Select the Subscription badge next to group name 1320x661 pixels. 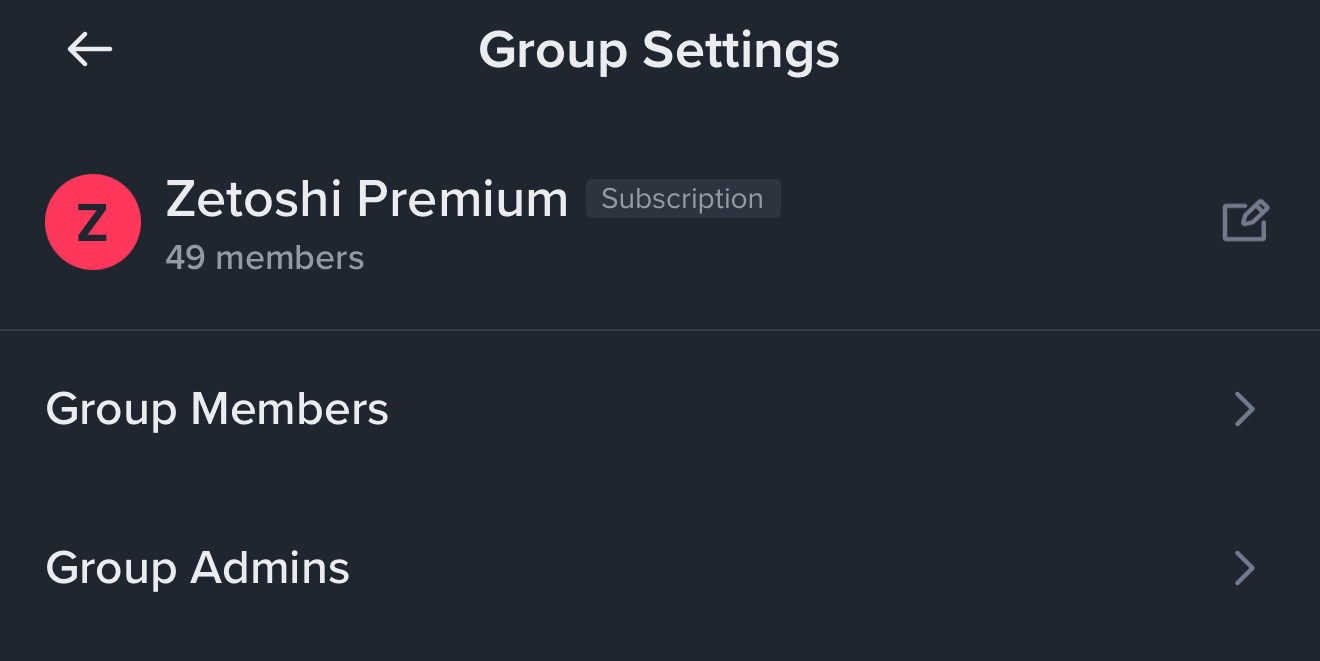point(683,199)
